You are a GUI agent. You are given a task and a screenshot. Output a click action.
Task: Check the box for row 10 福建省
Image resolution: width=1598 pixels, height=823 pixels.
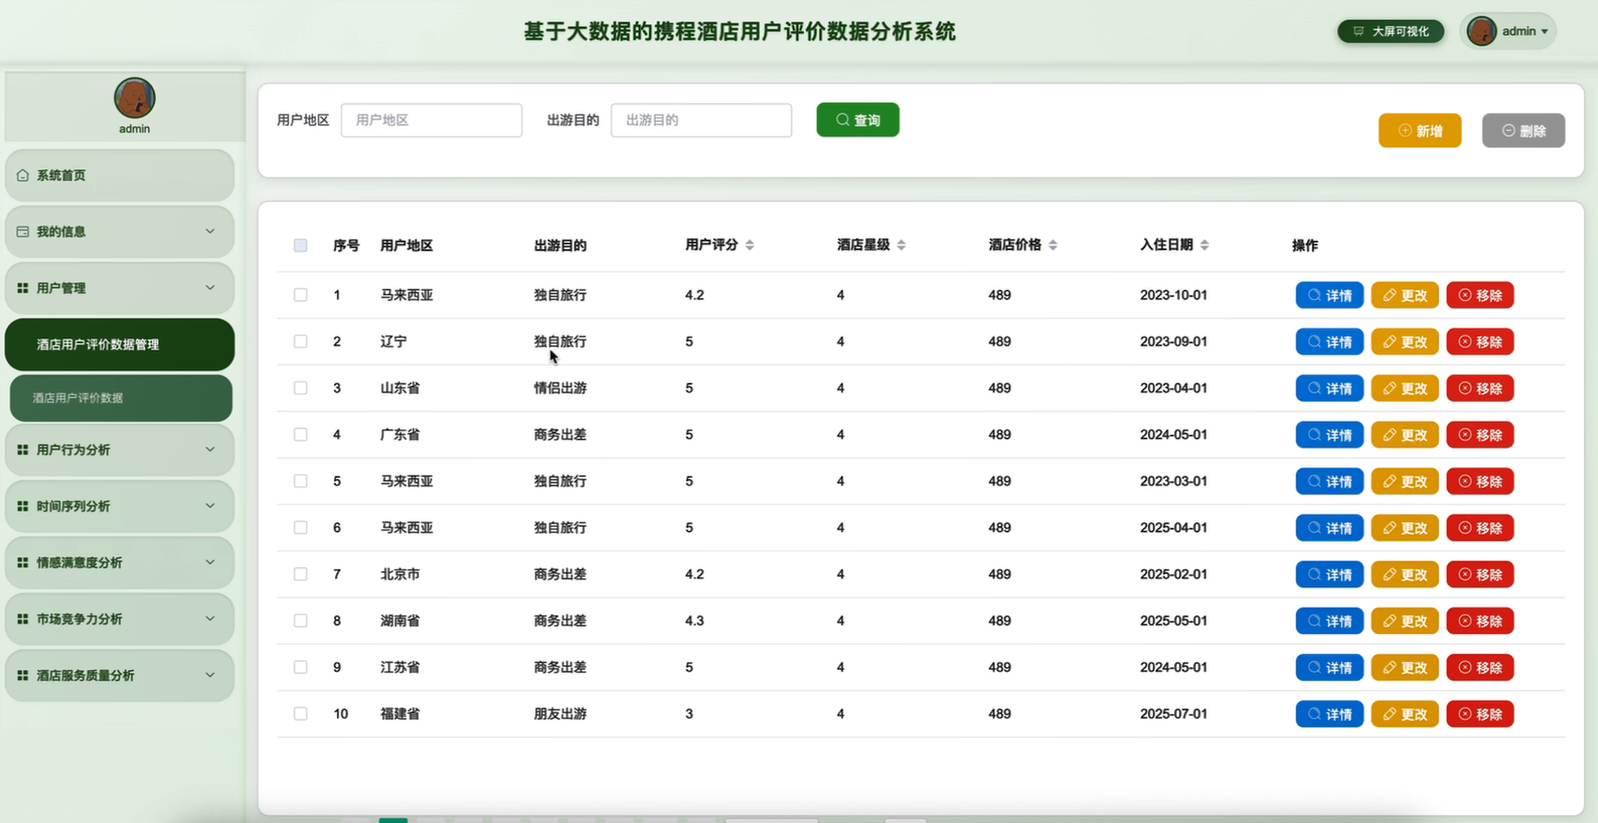click(300, 714)
